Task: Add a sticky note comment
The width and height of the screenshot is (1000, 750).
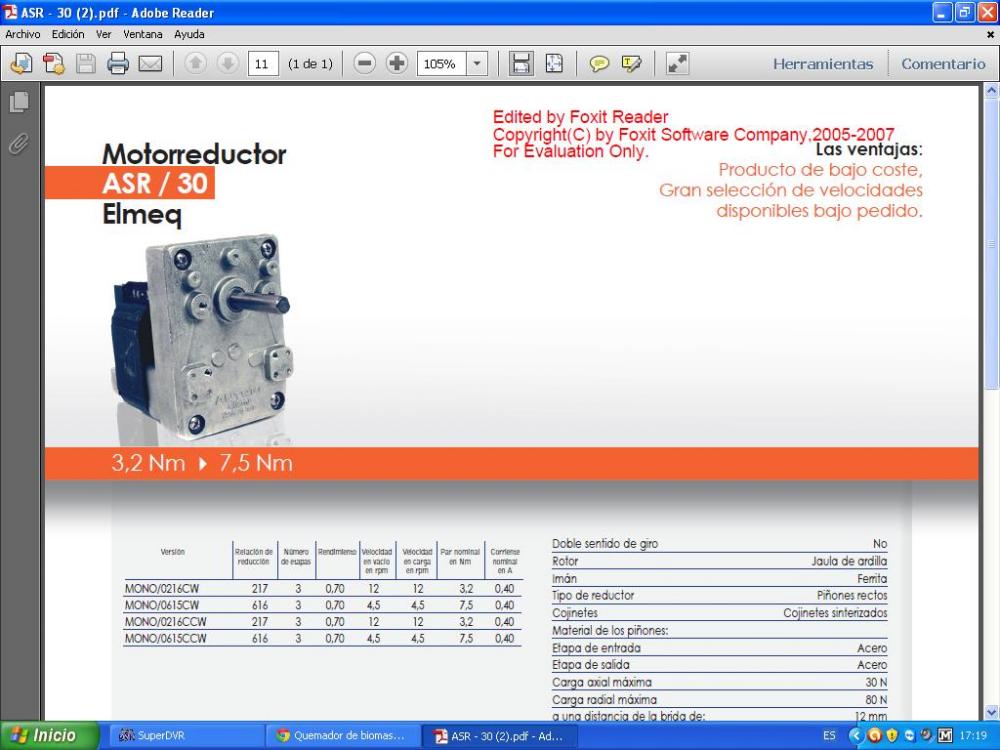Action: [599, 63]
